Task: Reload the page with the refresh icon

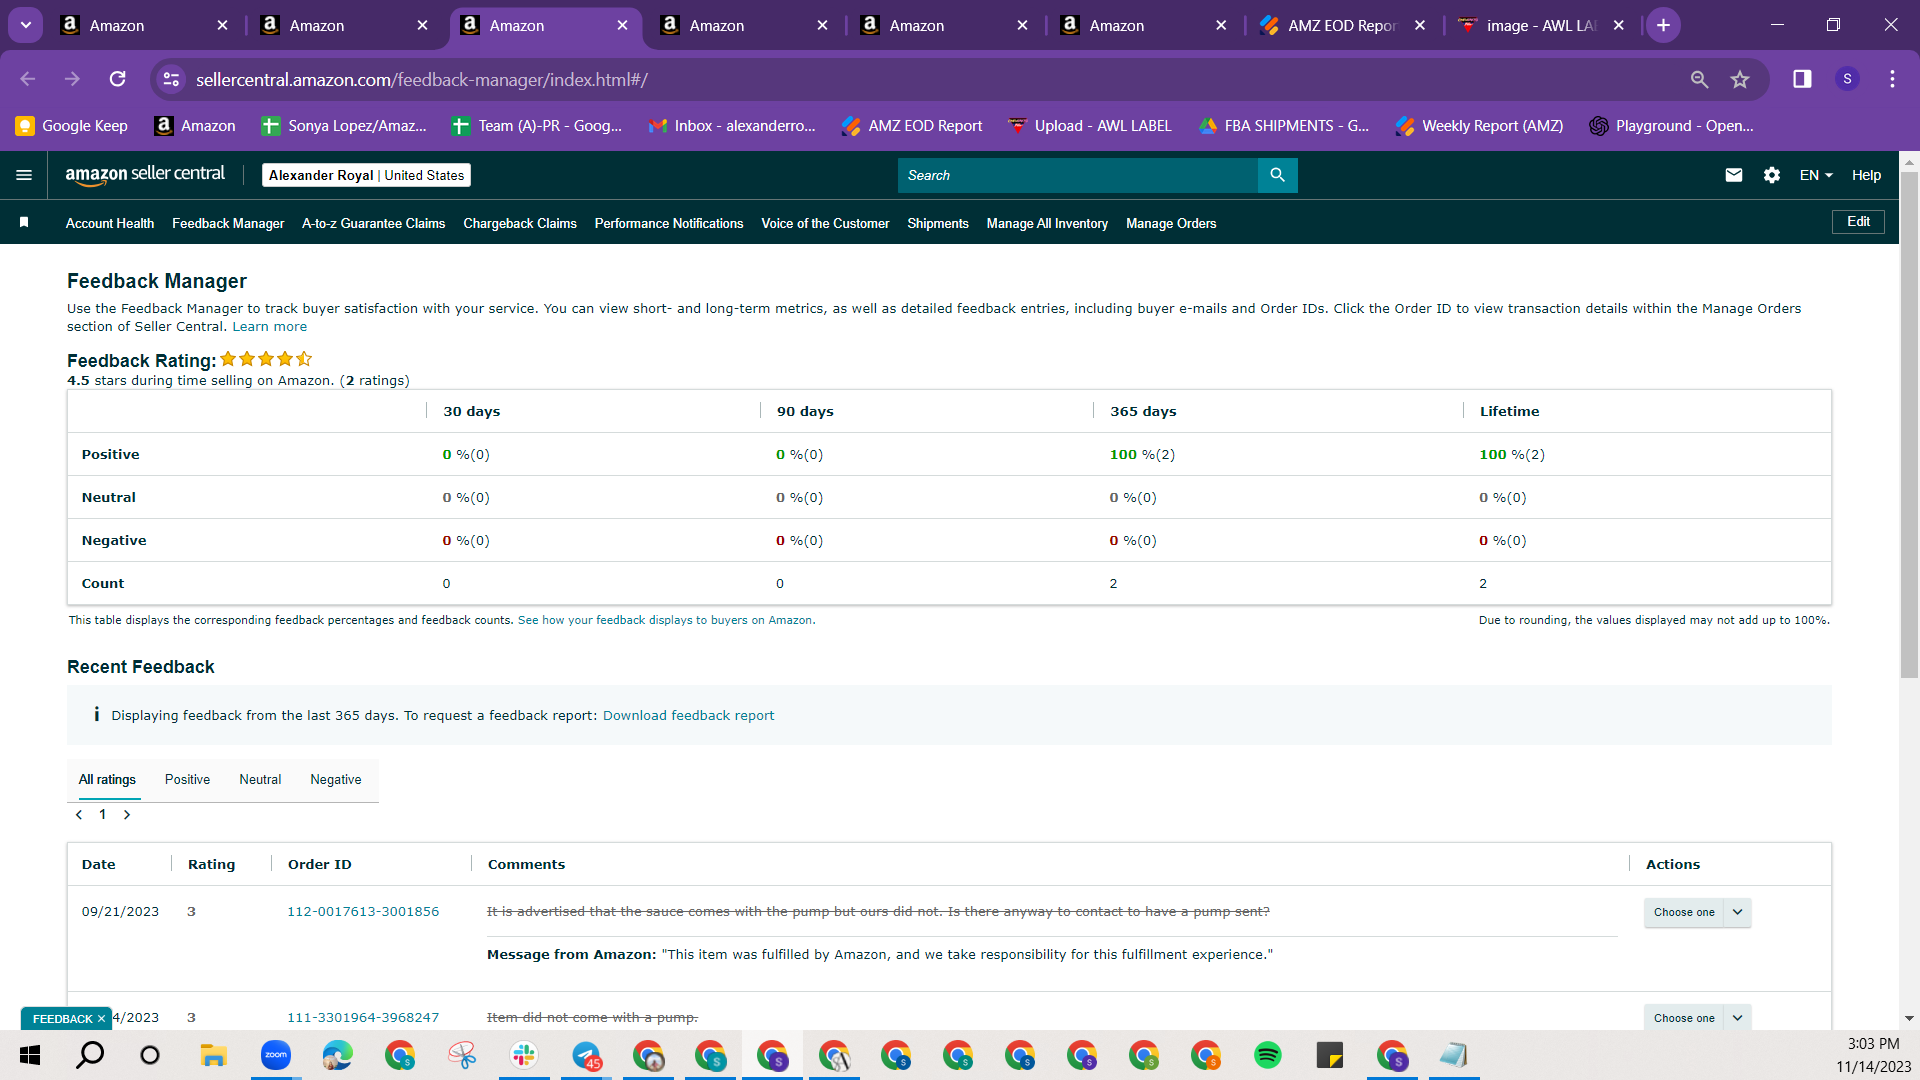Action: tap(118, 79)
